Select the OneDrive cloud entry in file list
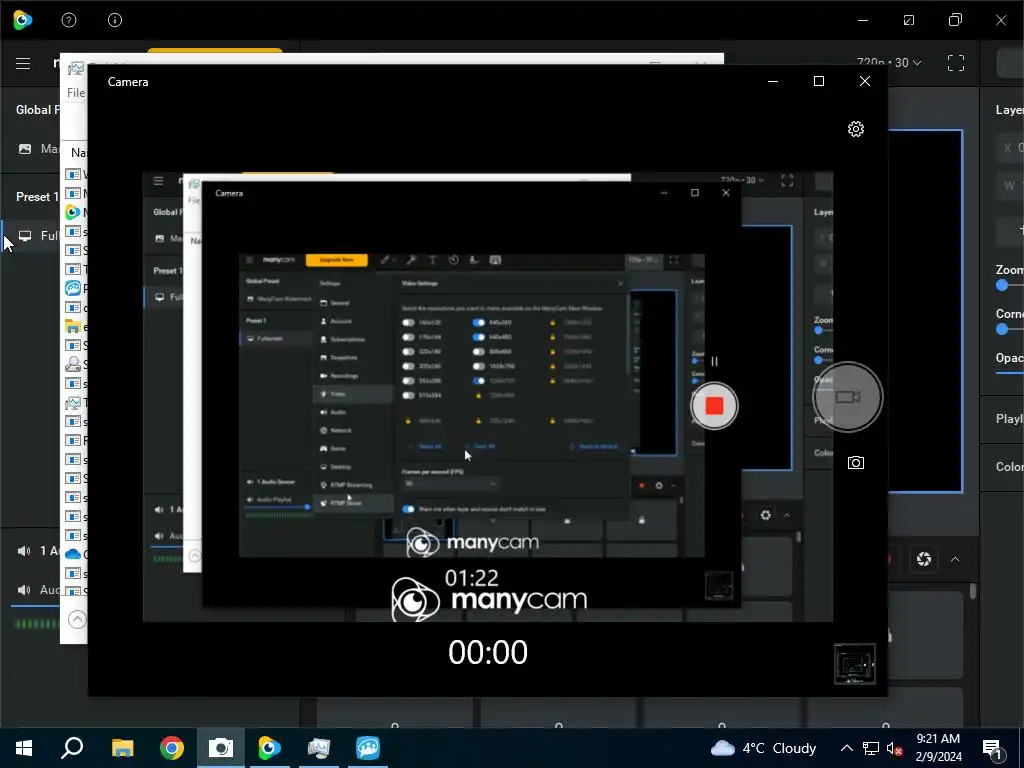This screenshot has width=1024, height=768. 72,554
